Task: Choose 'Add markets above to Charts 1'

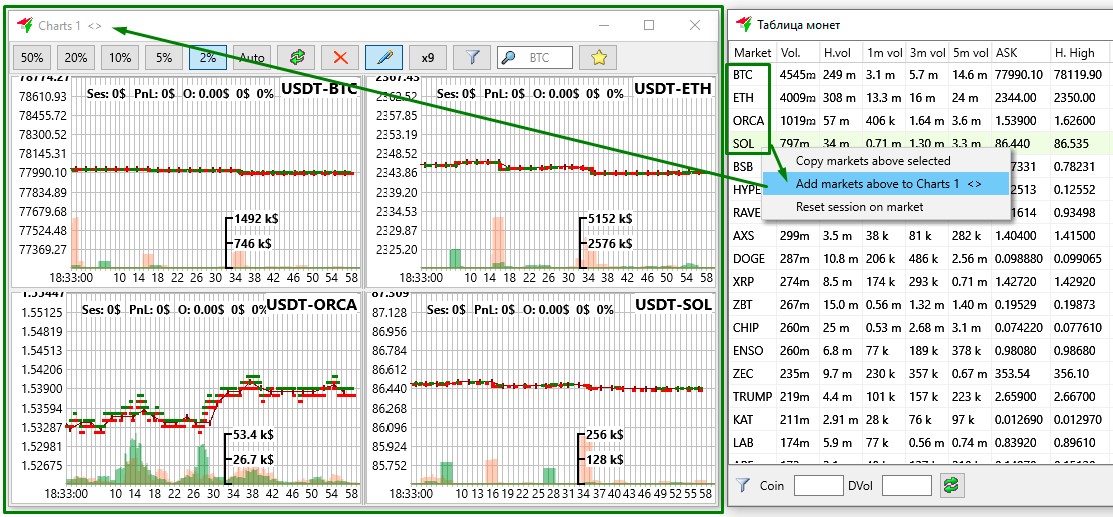Action: 887,184
